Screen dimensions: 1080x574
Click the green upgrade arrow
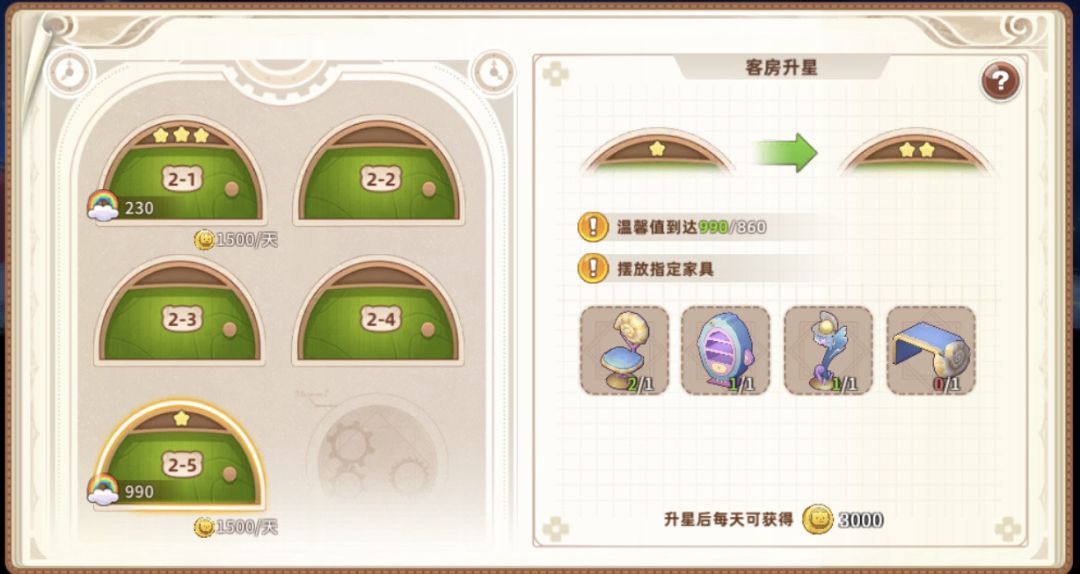pyautogui.click(x=785, y=152)
